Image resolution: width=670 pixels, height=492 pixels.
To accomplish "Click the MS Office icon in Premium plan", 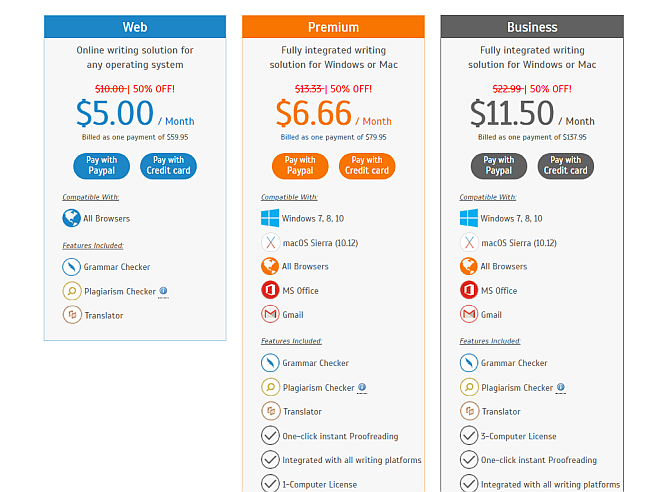I will pyautogui.click(x=270, y=290).
